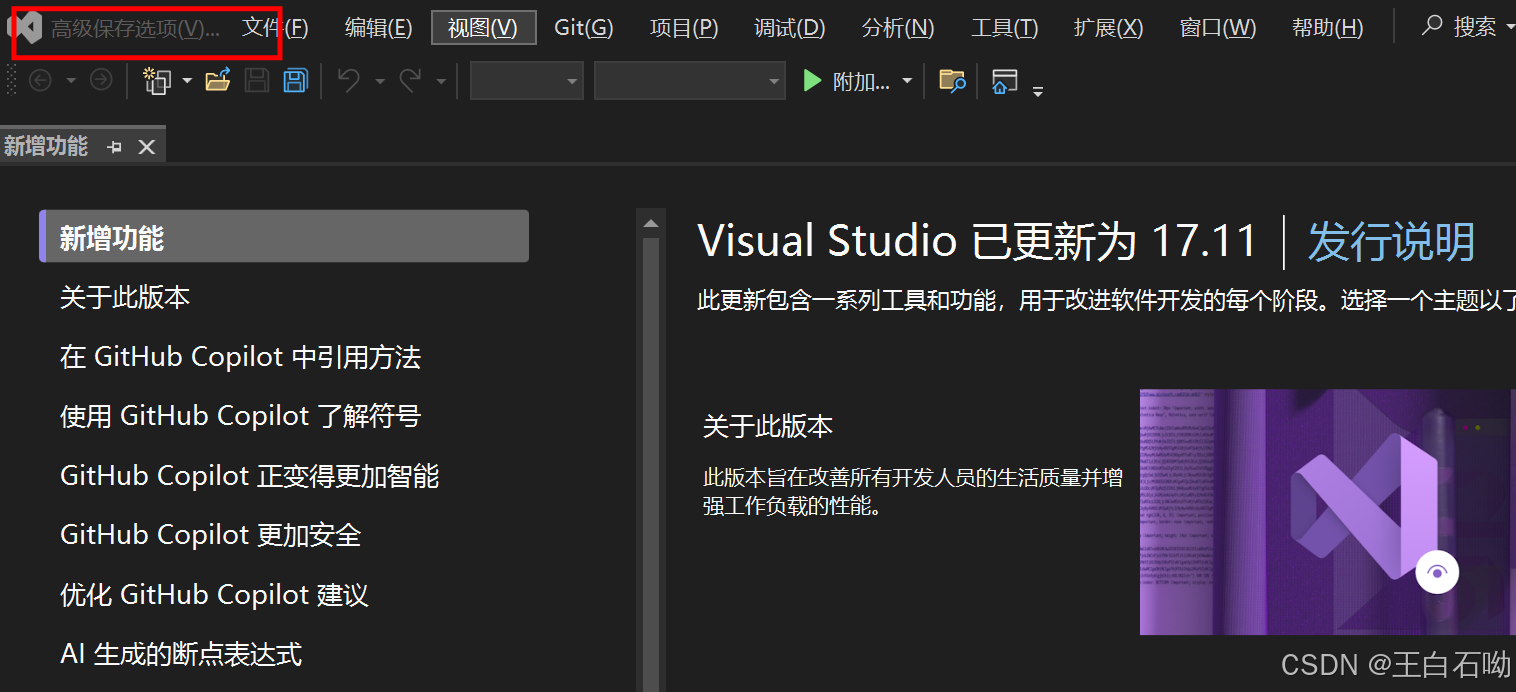1516x692 pixels.
Task: Open the 窗口(W) menu
Action: click(1218, 27)
